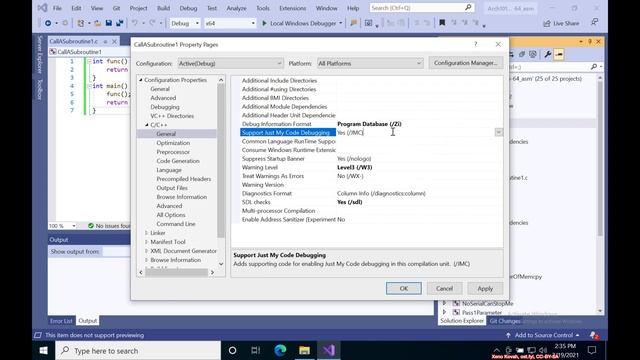Open the Action Center notification icon
640x360 pixels.
coord(592,350)
